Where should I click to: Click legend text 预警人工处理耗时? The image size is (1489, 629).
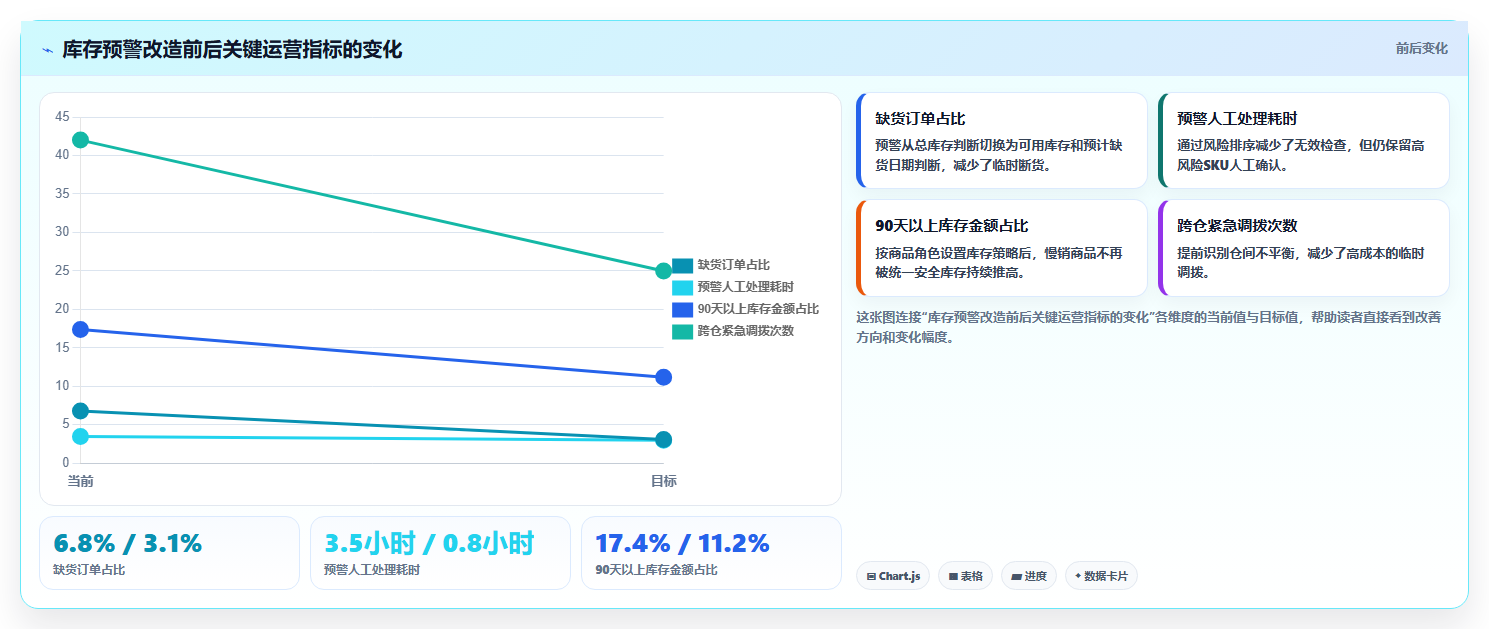pos(746,287)
